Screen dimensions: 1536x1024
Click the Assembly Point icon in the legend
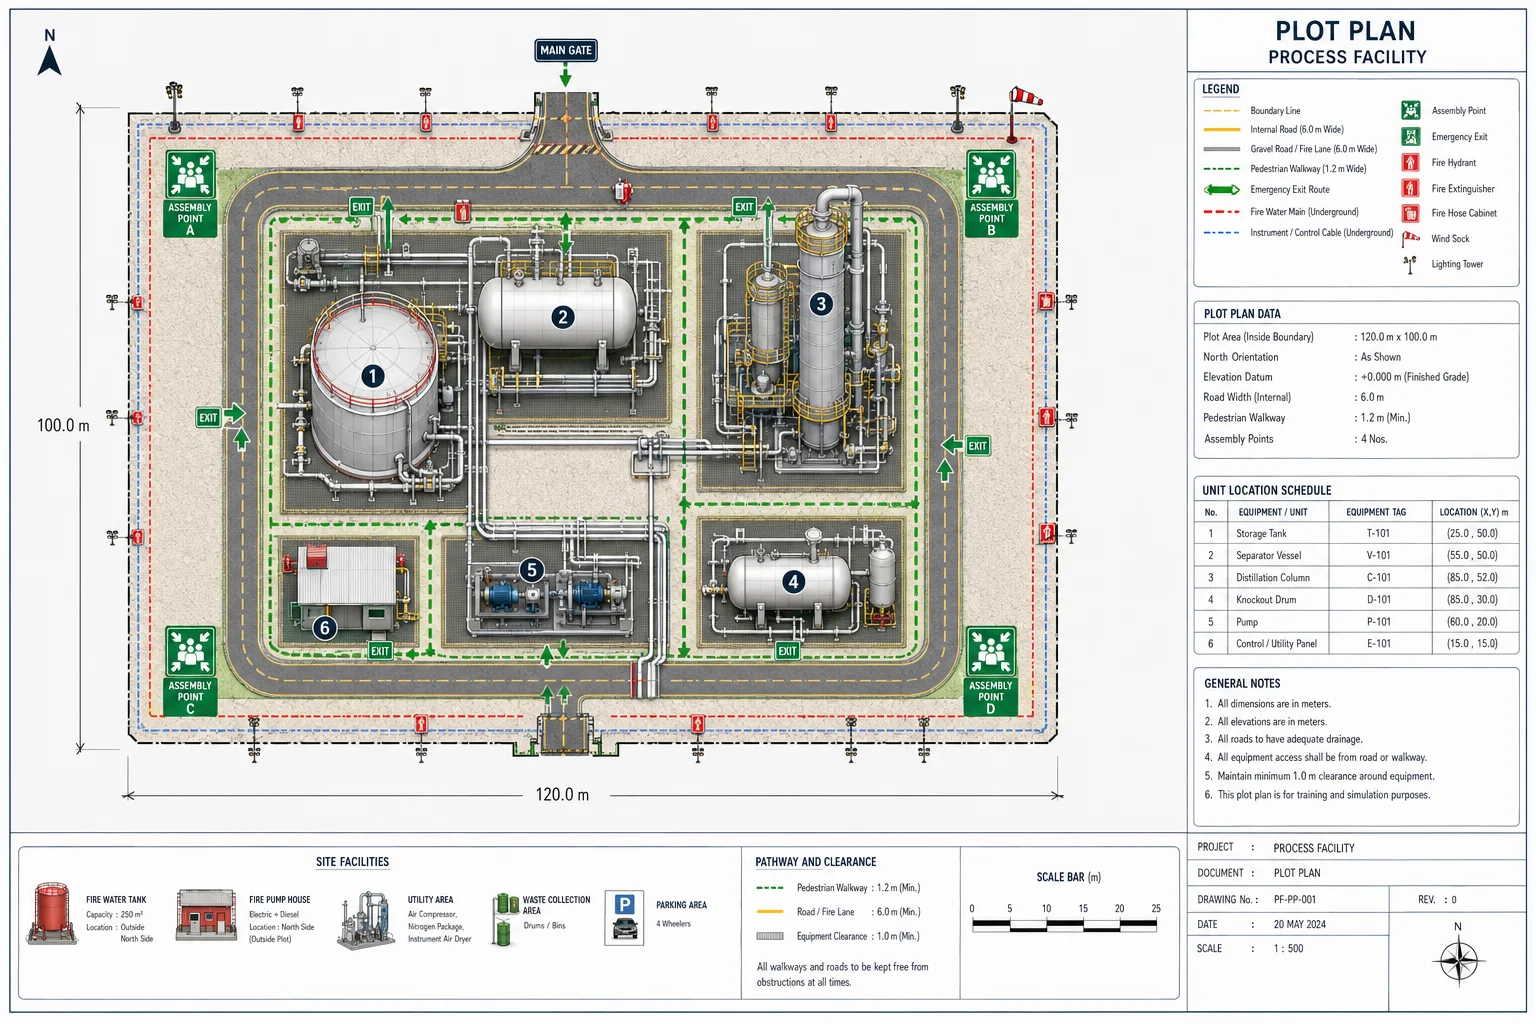1411,110
